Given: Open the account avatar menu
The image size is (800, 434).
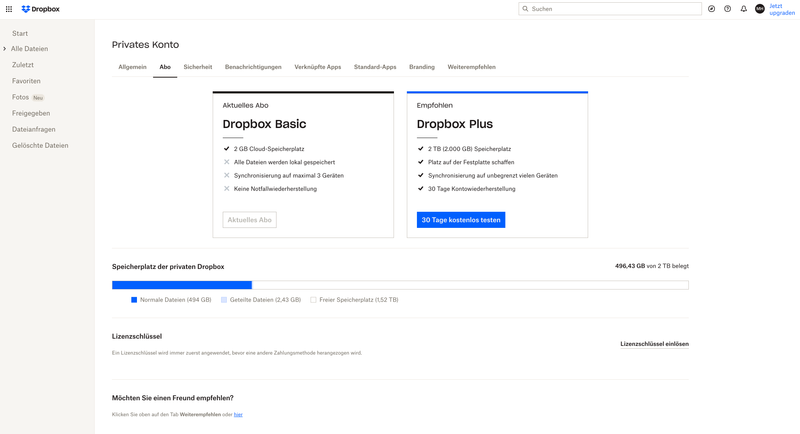Looking at the screenshot, I should [x=760, y=9].
